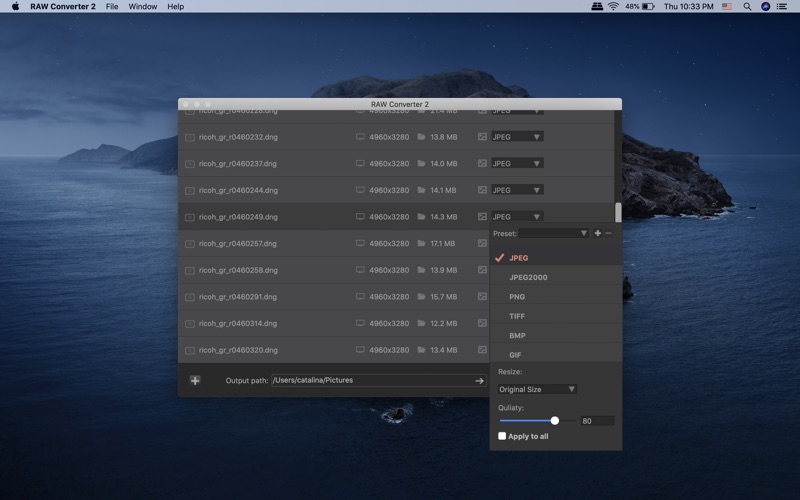Open the File menu
Viewport: 800px width, 500px height.
(x=112, y=7)
